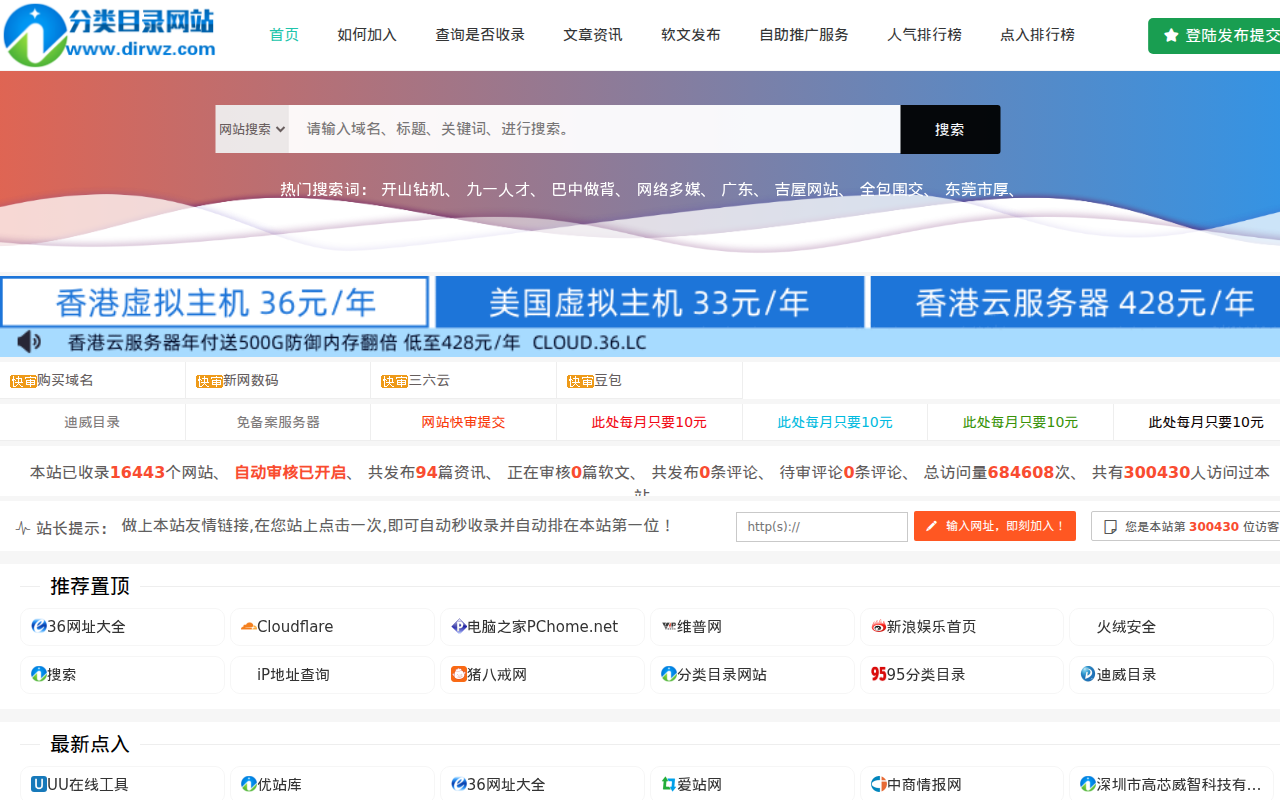Open the 网站搜索 search type dropdown
This screenshot has height=800, width=1280.
click(x=252, y=129)
